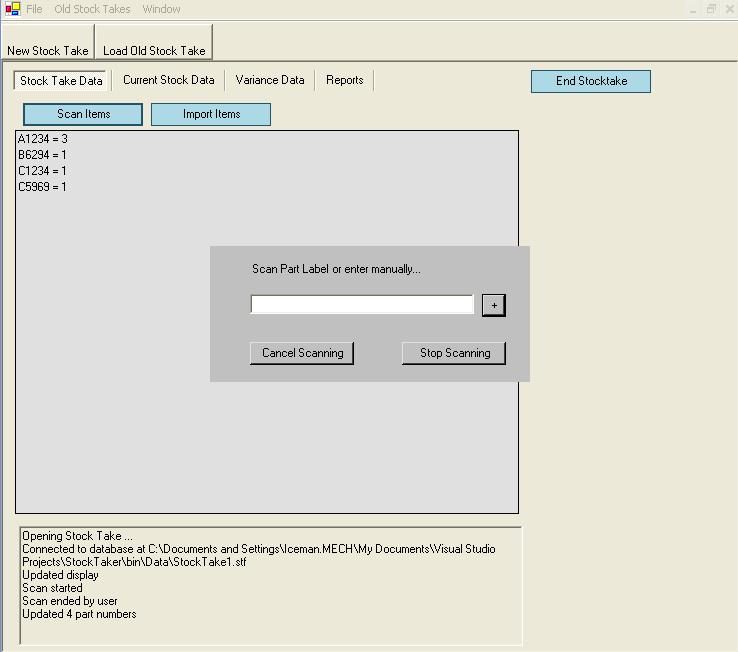Open the Old Stock Takes menu

(92, 9)
